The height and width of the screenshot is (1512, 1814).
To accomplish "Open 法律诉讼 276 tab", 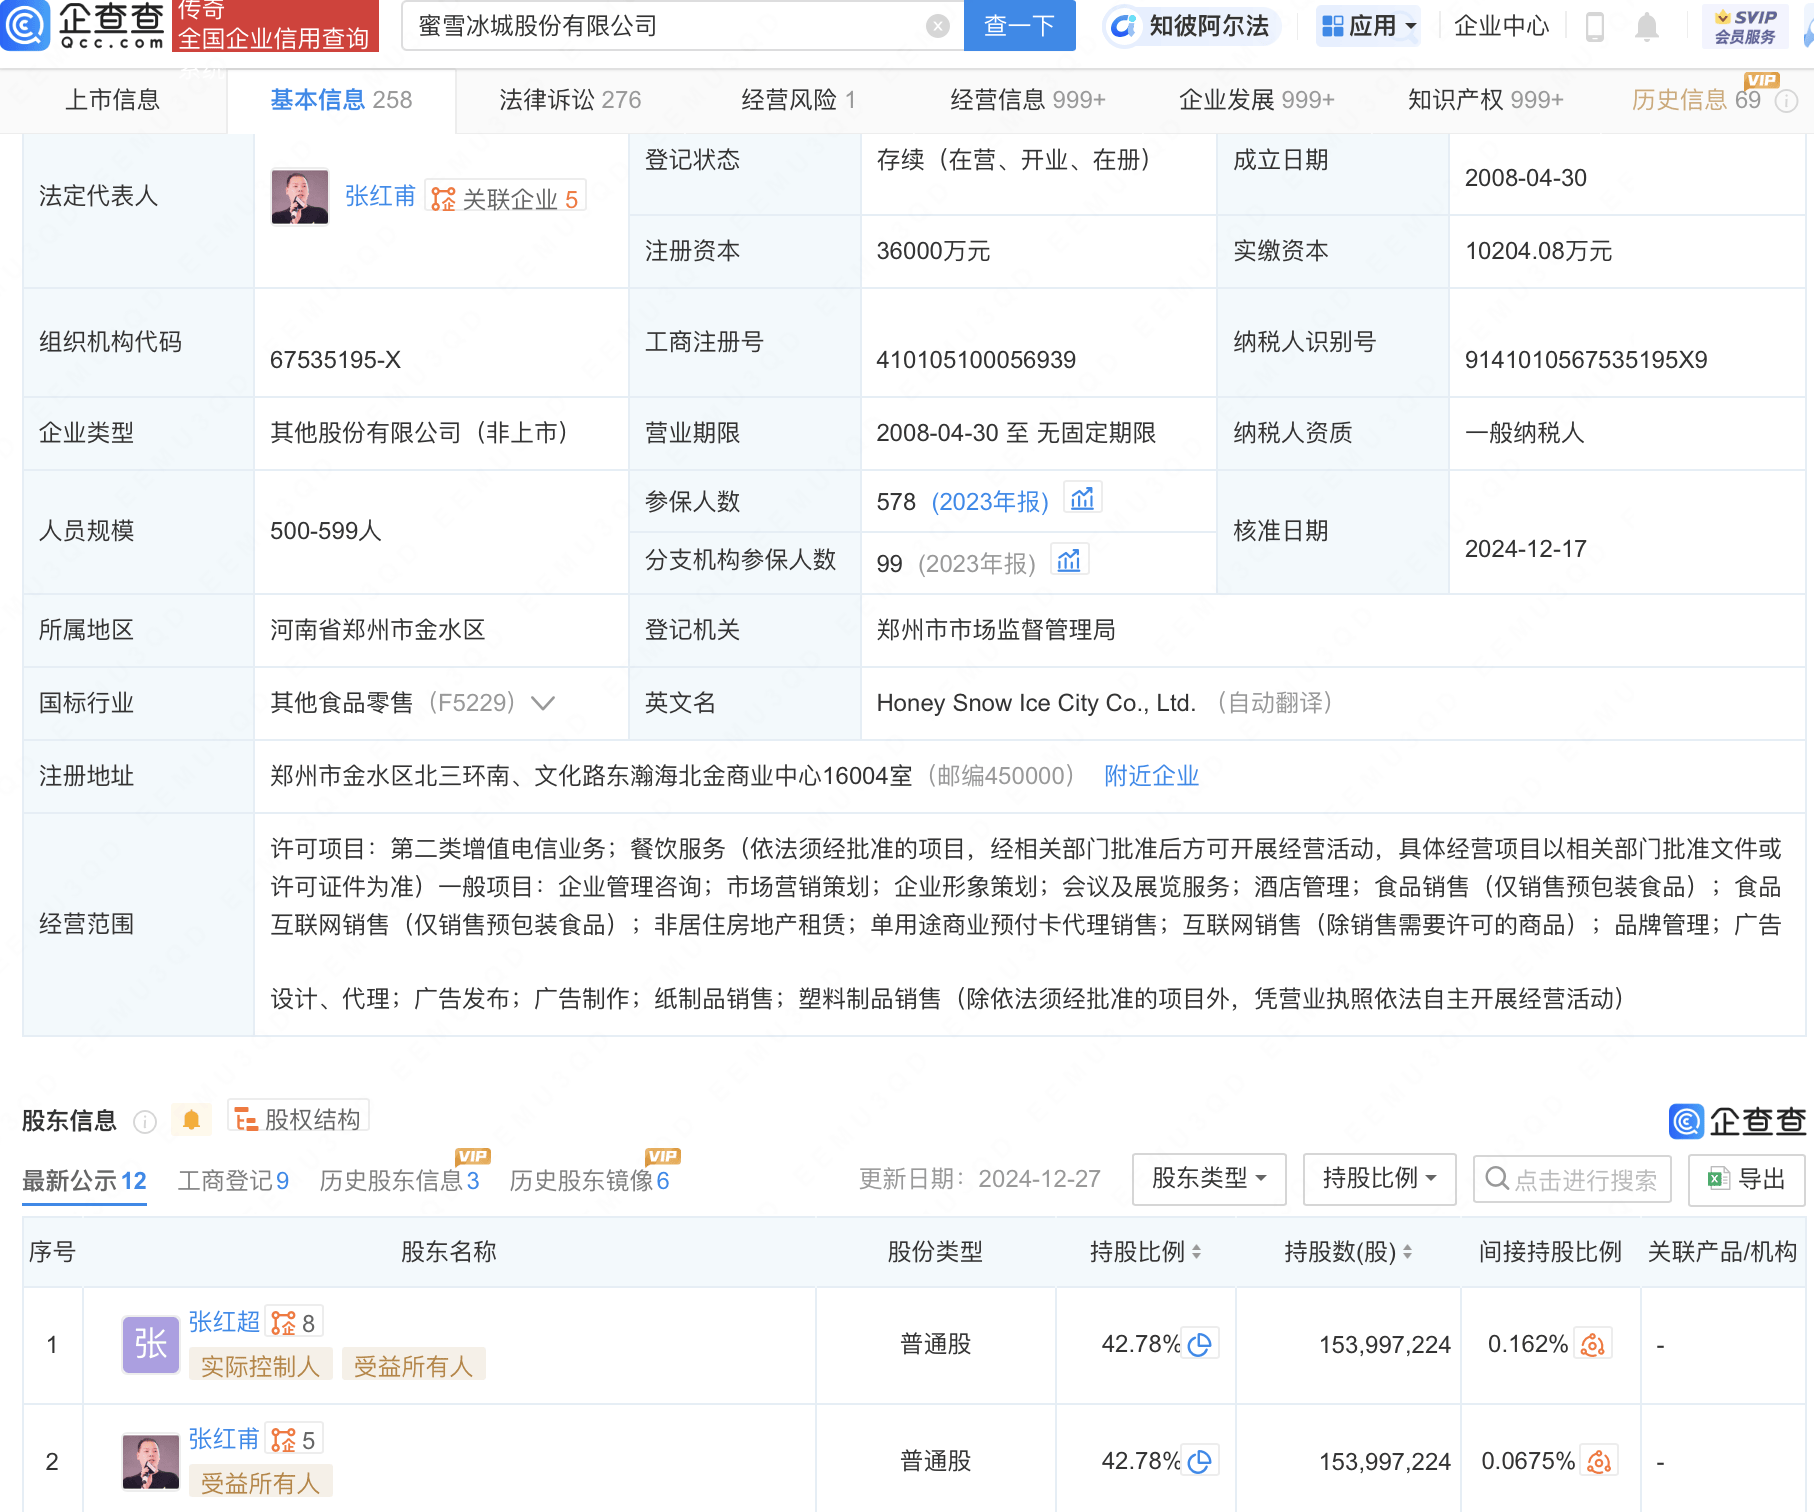I will click(570, 100).
